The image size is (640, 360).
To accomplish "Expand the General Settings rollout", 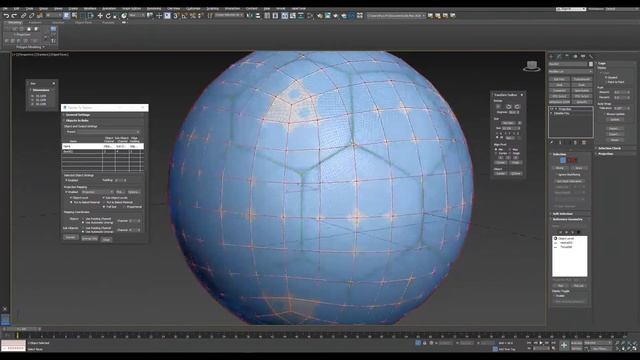I will pos(103,115).
